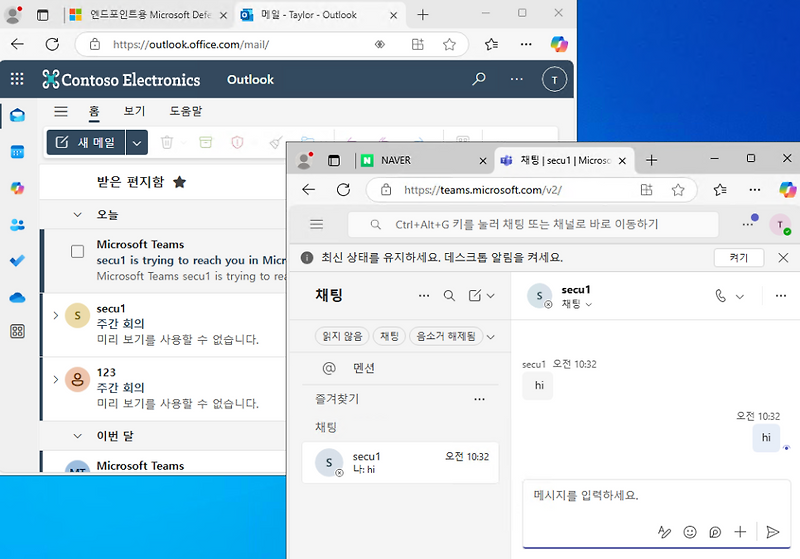
Task: Open Copilot in the Outlook left sidebar
Action: (17, 188)
